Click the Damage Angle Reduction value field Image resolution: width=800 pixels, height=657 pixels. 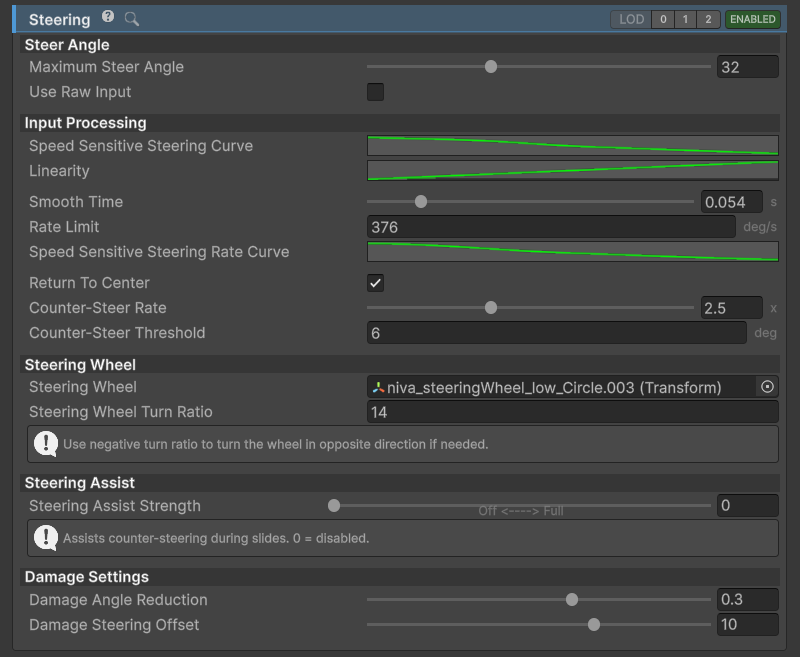[747, 600]
